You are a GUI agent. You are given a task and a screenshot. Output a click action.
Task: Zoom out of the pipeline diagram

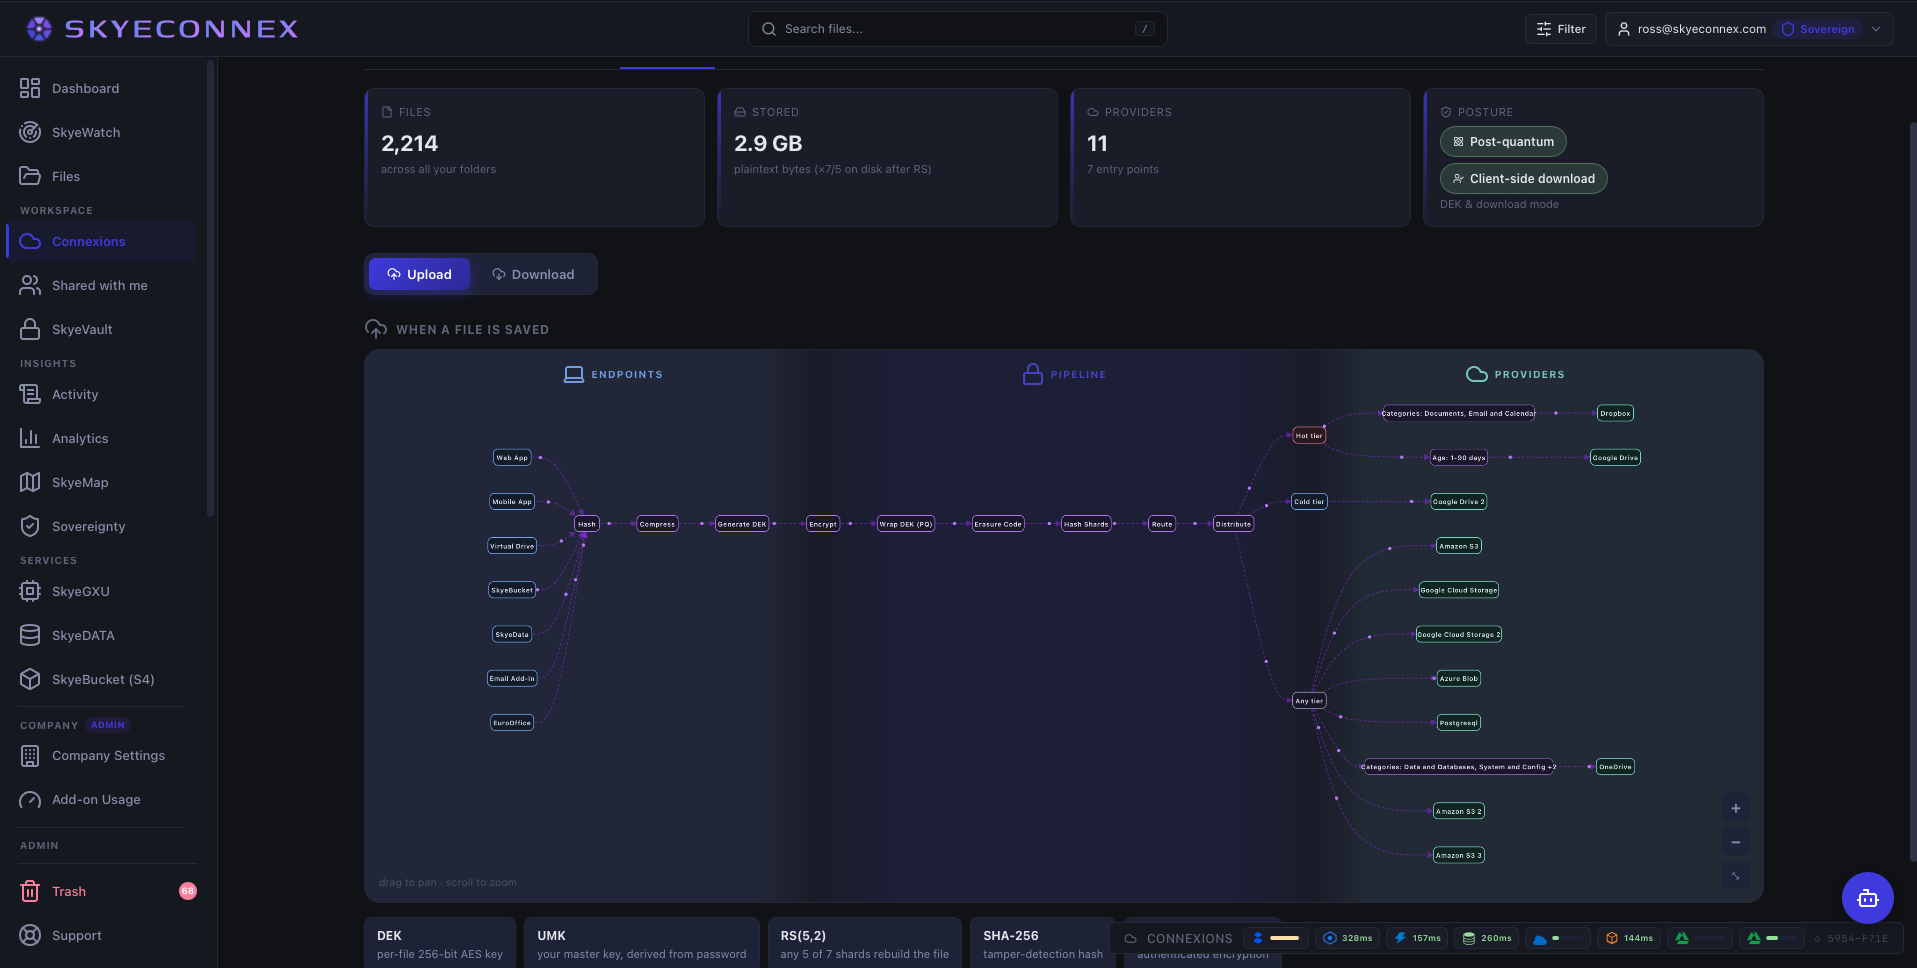(x=1736, y=842)
